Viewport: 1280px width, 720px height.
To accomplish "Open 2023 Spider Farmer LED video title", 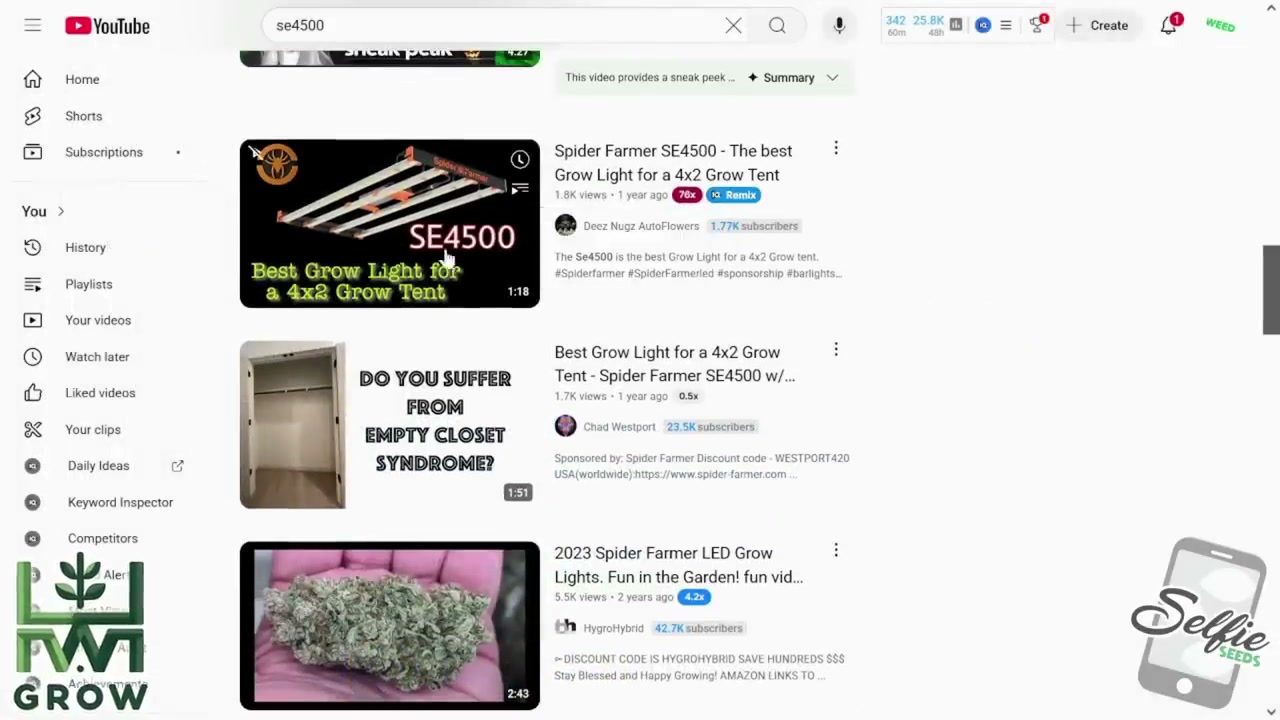I will [x=678, y=565].
